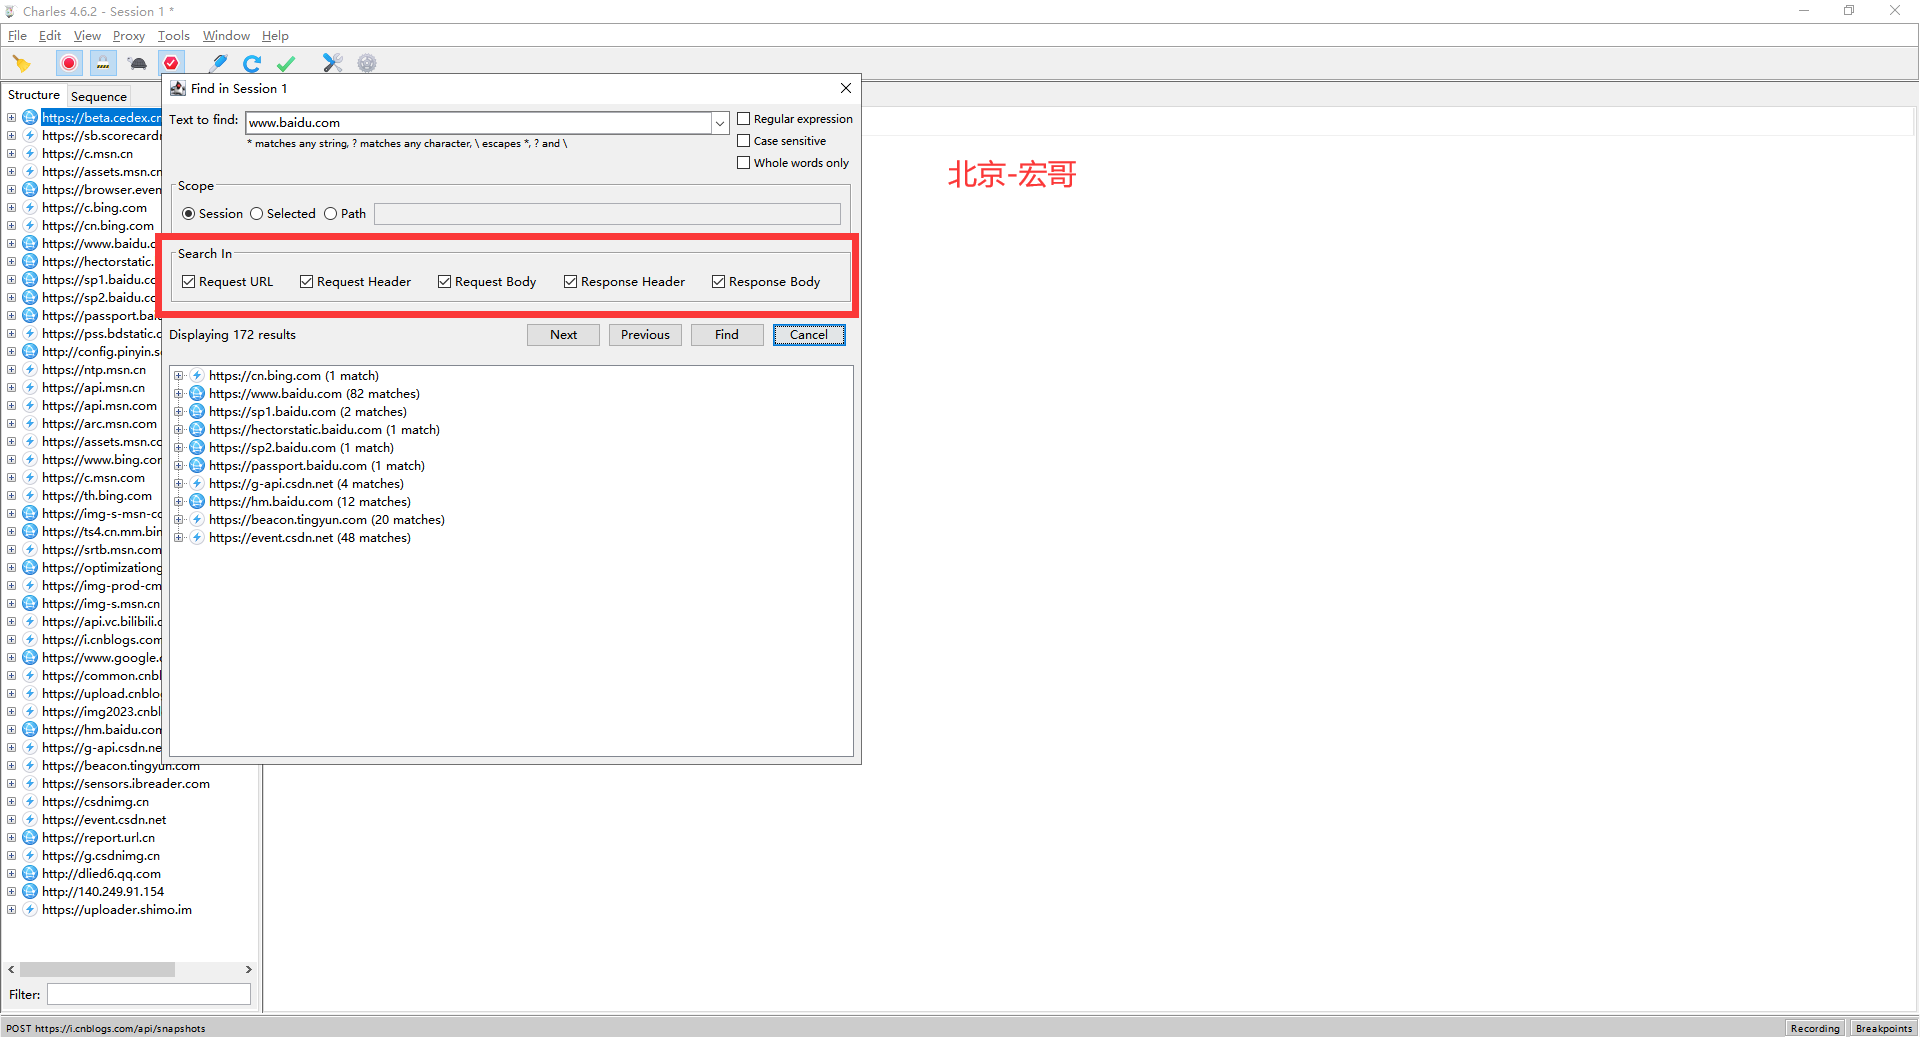Open the View menu
This screenshot has height=1037, width=1920.
[x=87, y=36]
